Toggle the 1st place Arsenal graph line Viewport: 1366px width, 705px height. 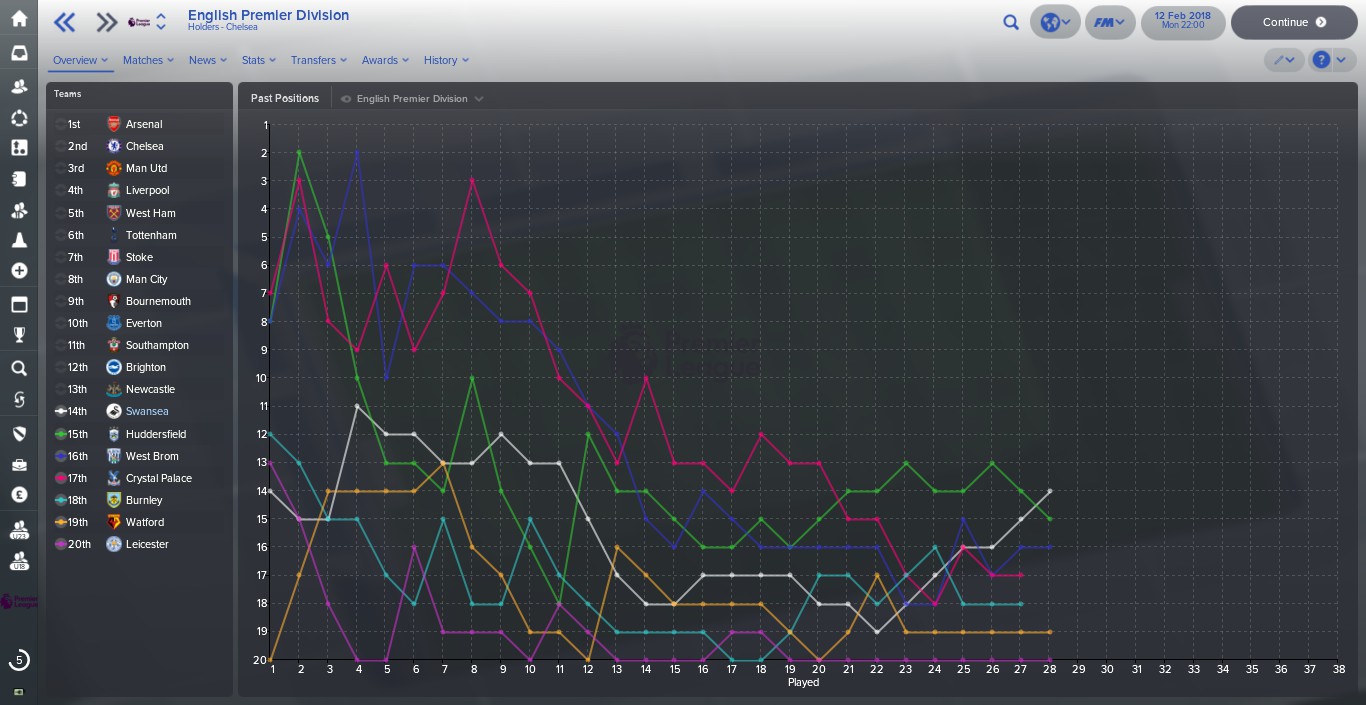[x=61, y=124]
